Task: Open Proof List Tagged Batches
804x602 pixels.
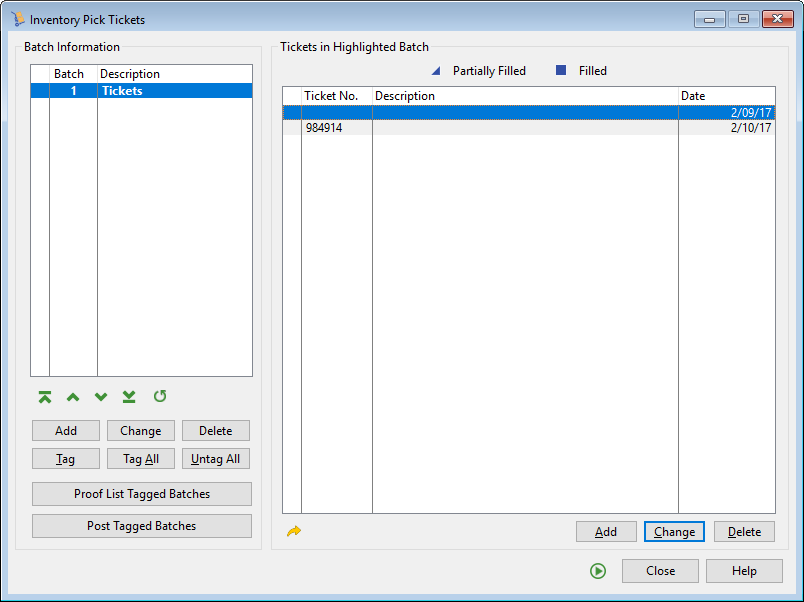Action: [x=142, y=494]
